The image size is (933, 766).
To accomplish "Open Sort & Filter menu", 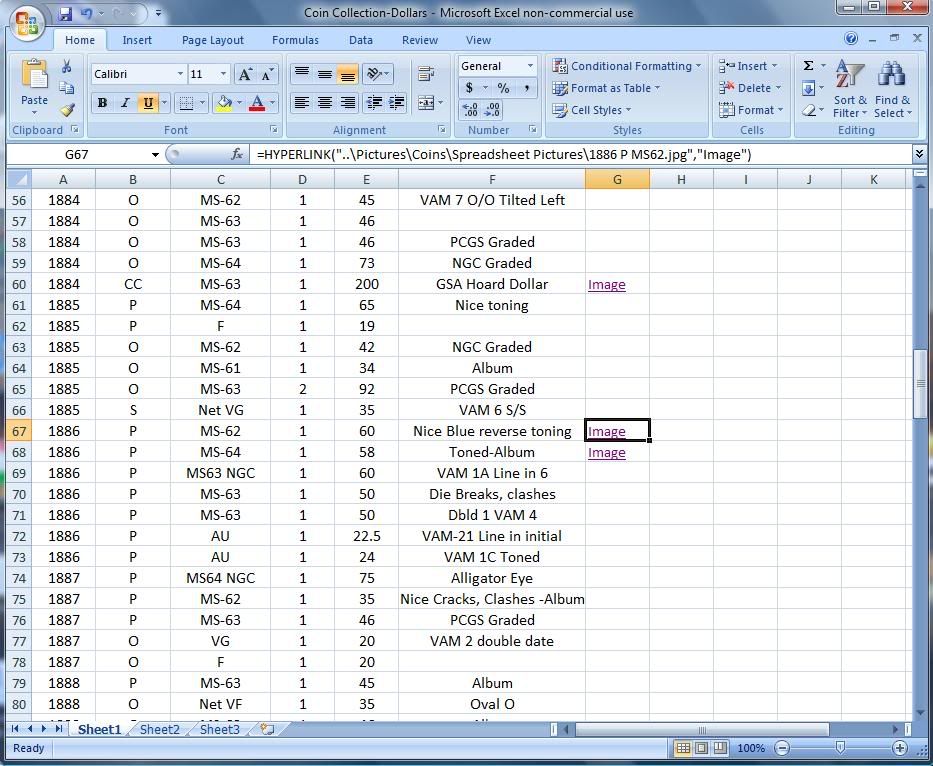I will (x=850, y=89).
